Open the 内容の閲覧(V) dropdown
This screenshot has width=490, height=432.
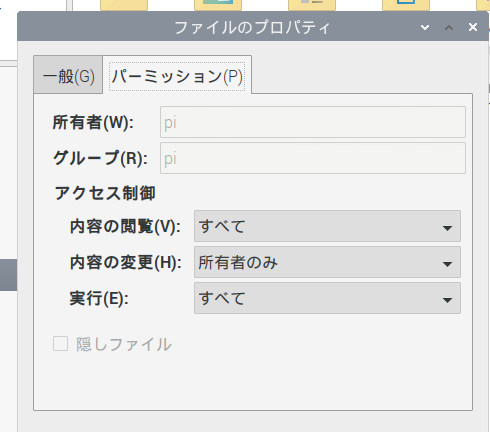click(x=327, y=226)
